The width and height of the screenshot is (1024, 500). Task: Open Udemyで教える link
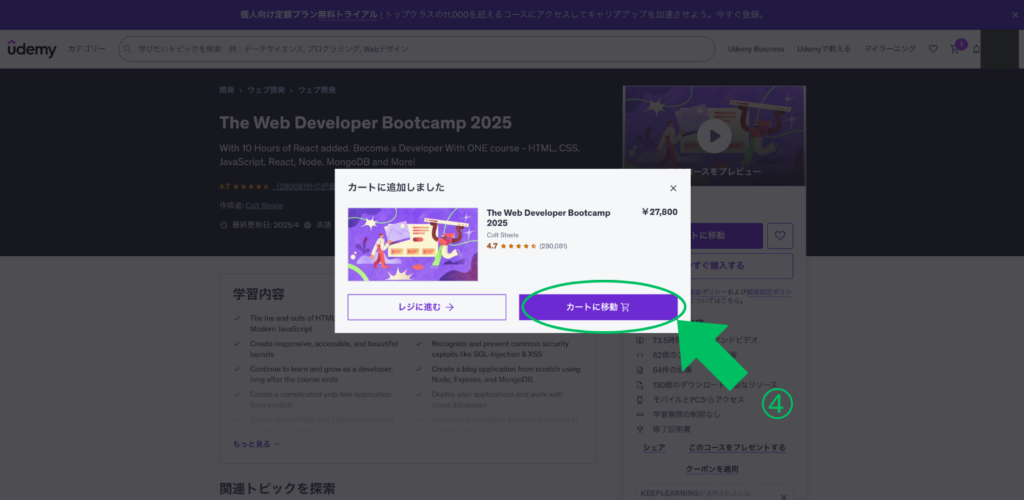coord(824,49)
